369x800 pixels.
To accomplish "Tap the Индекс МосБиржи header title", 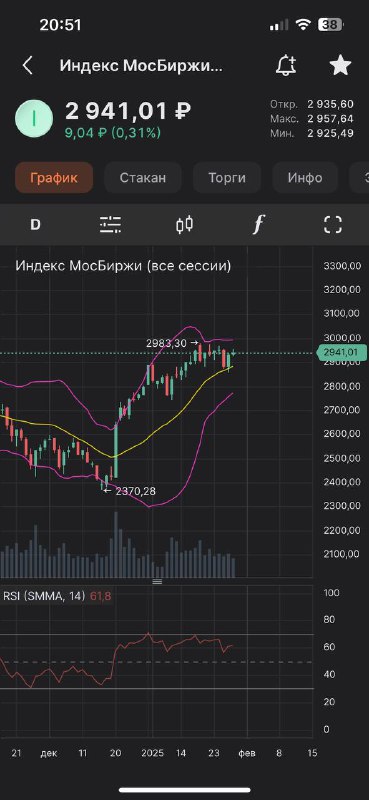I will click(141, 65).
